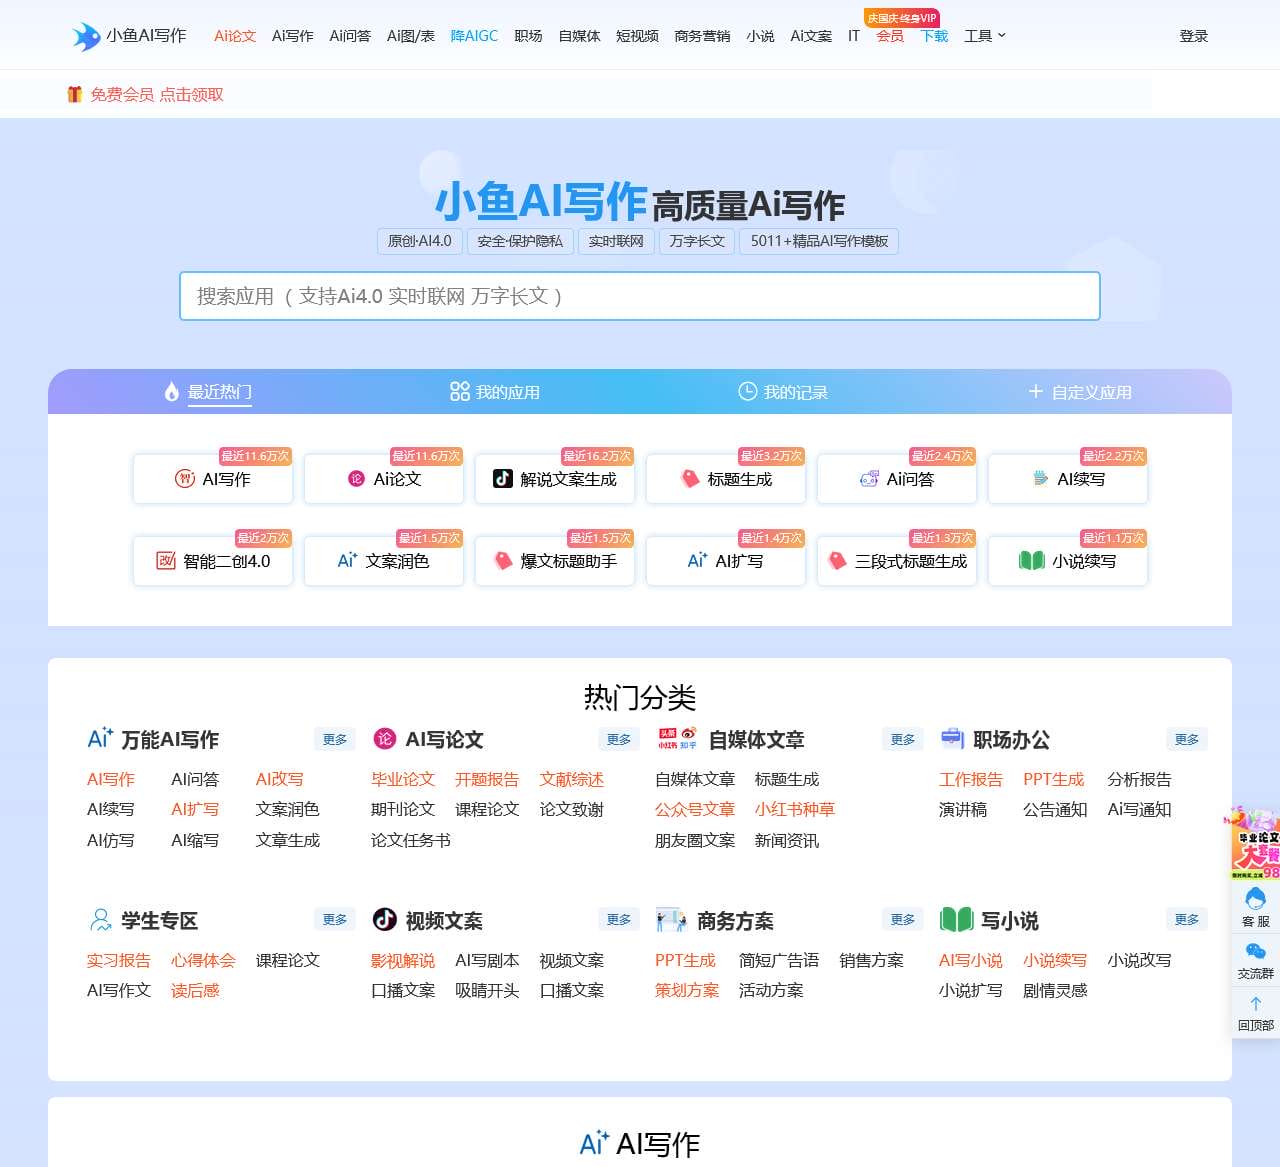The height and width of the screenshot is (1167, 1280).
Task: Expand 更多 for 视频文案 category
Action: click(619, 919)
